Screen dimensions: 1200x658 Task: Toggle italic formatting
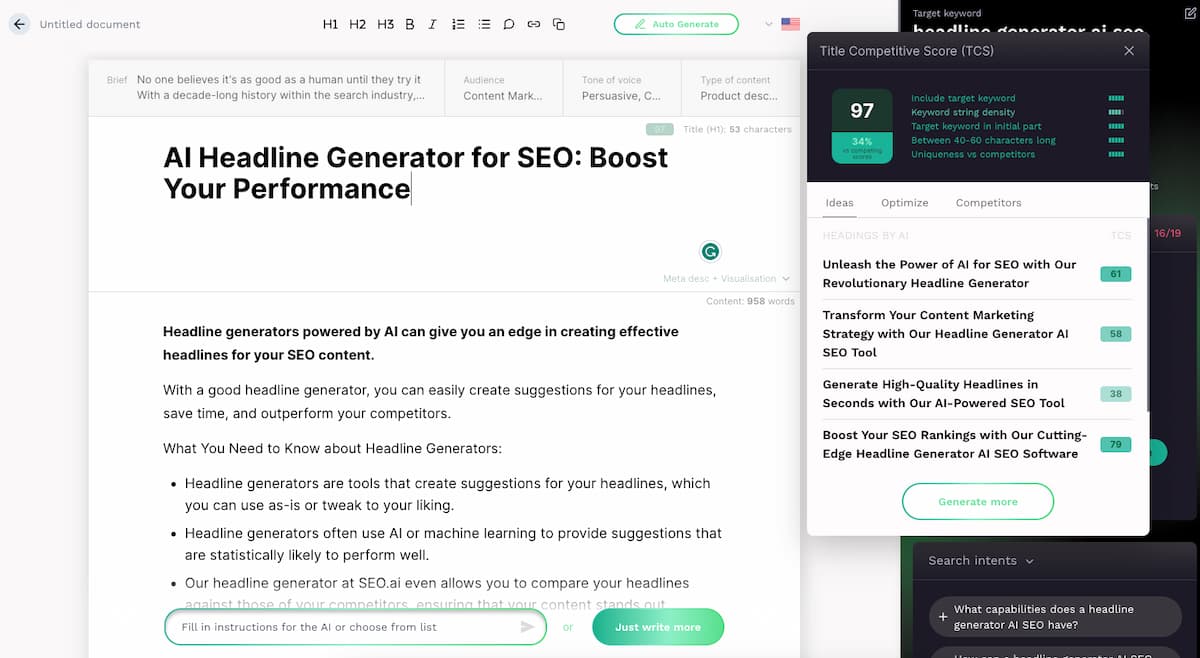[x=432, y=24]
